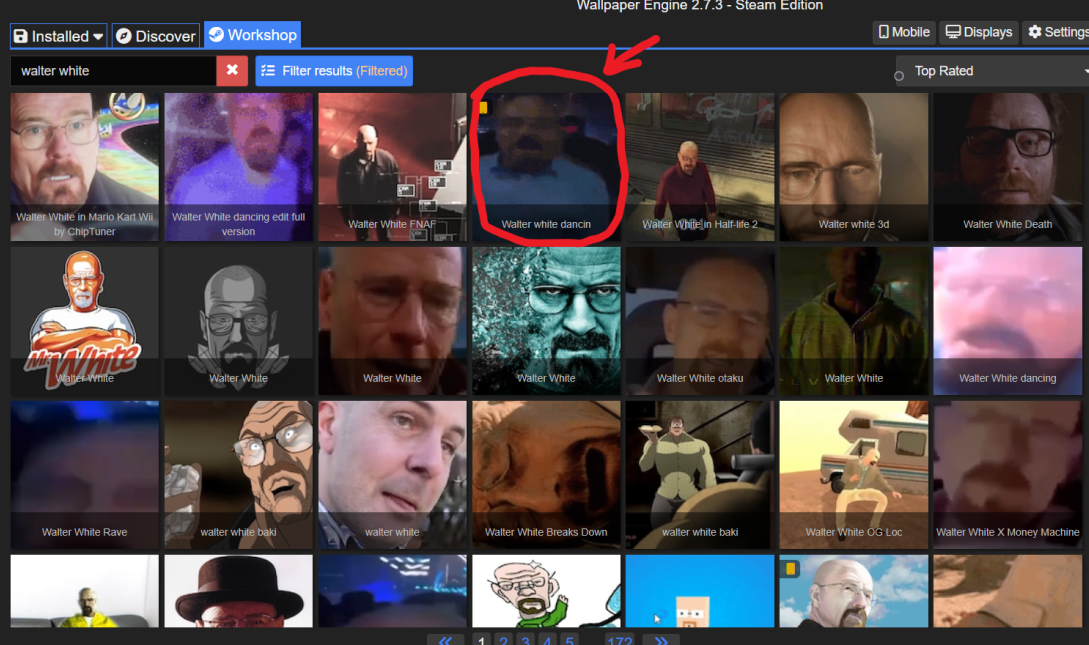
Task: Open yellow hazmat suit on couch wallpaper
Action: pyautogui.click(x=85, y=591)
